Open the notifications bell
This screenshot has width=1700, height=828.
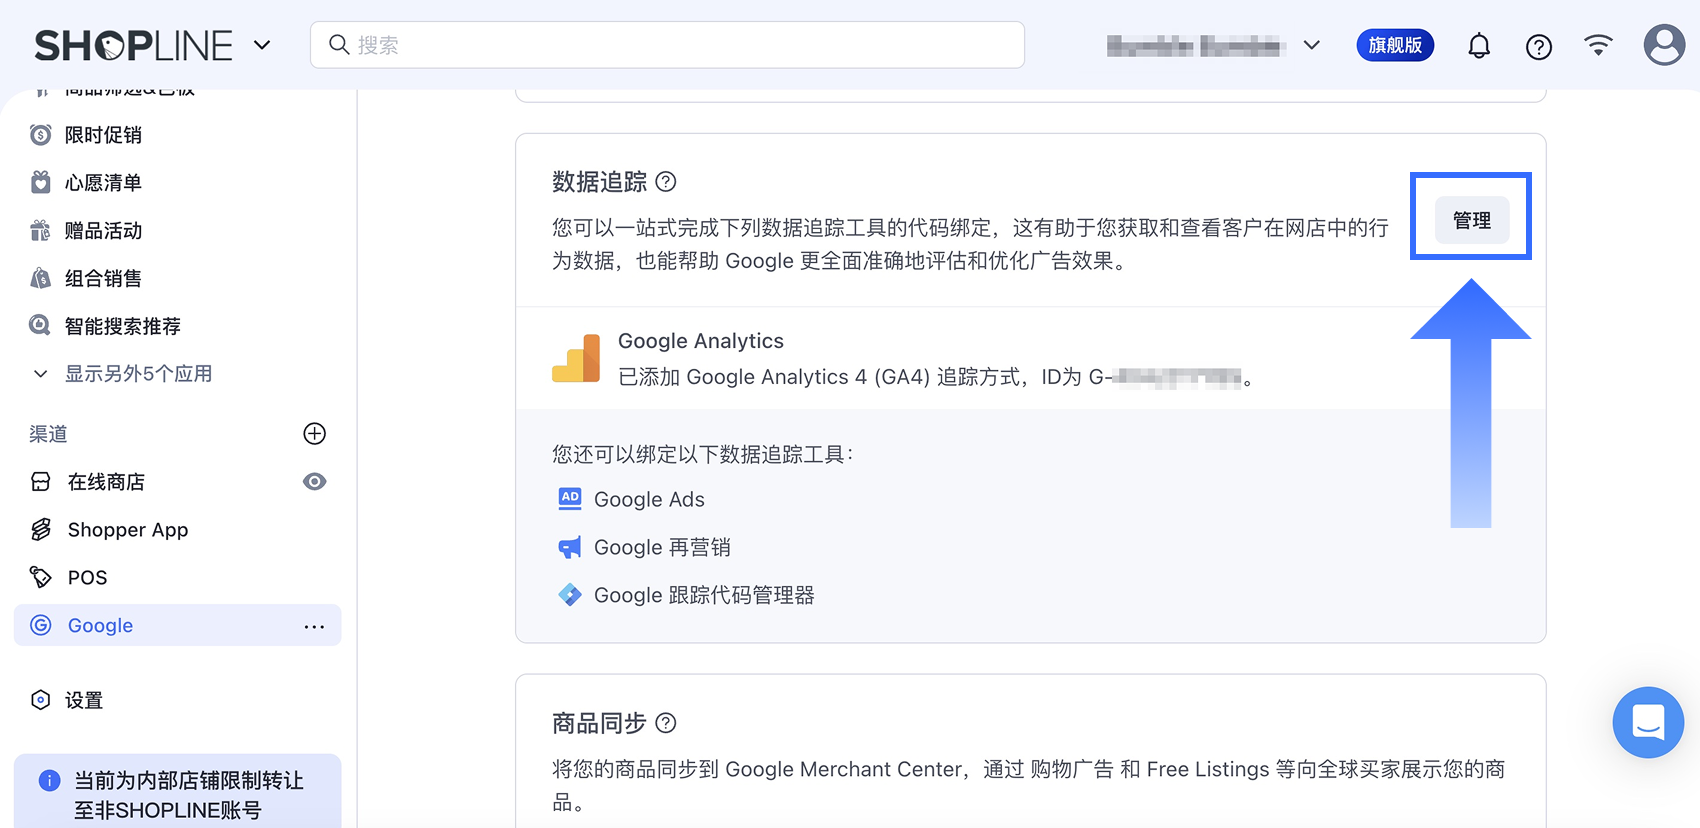tap(1479, 46)
